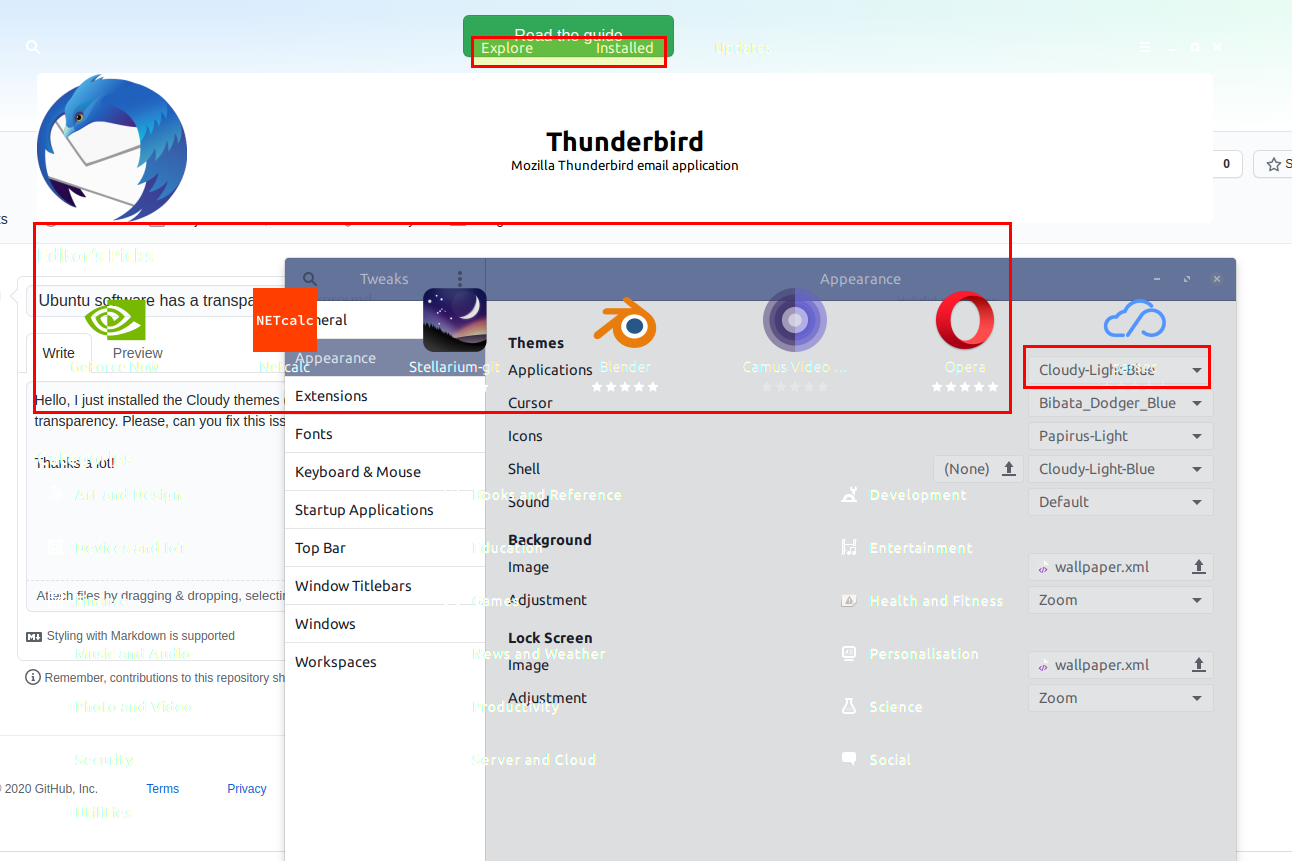Select Windows in the Tweaks sidebar
This screenshot has width=1292, height=861.
[385, 624]
